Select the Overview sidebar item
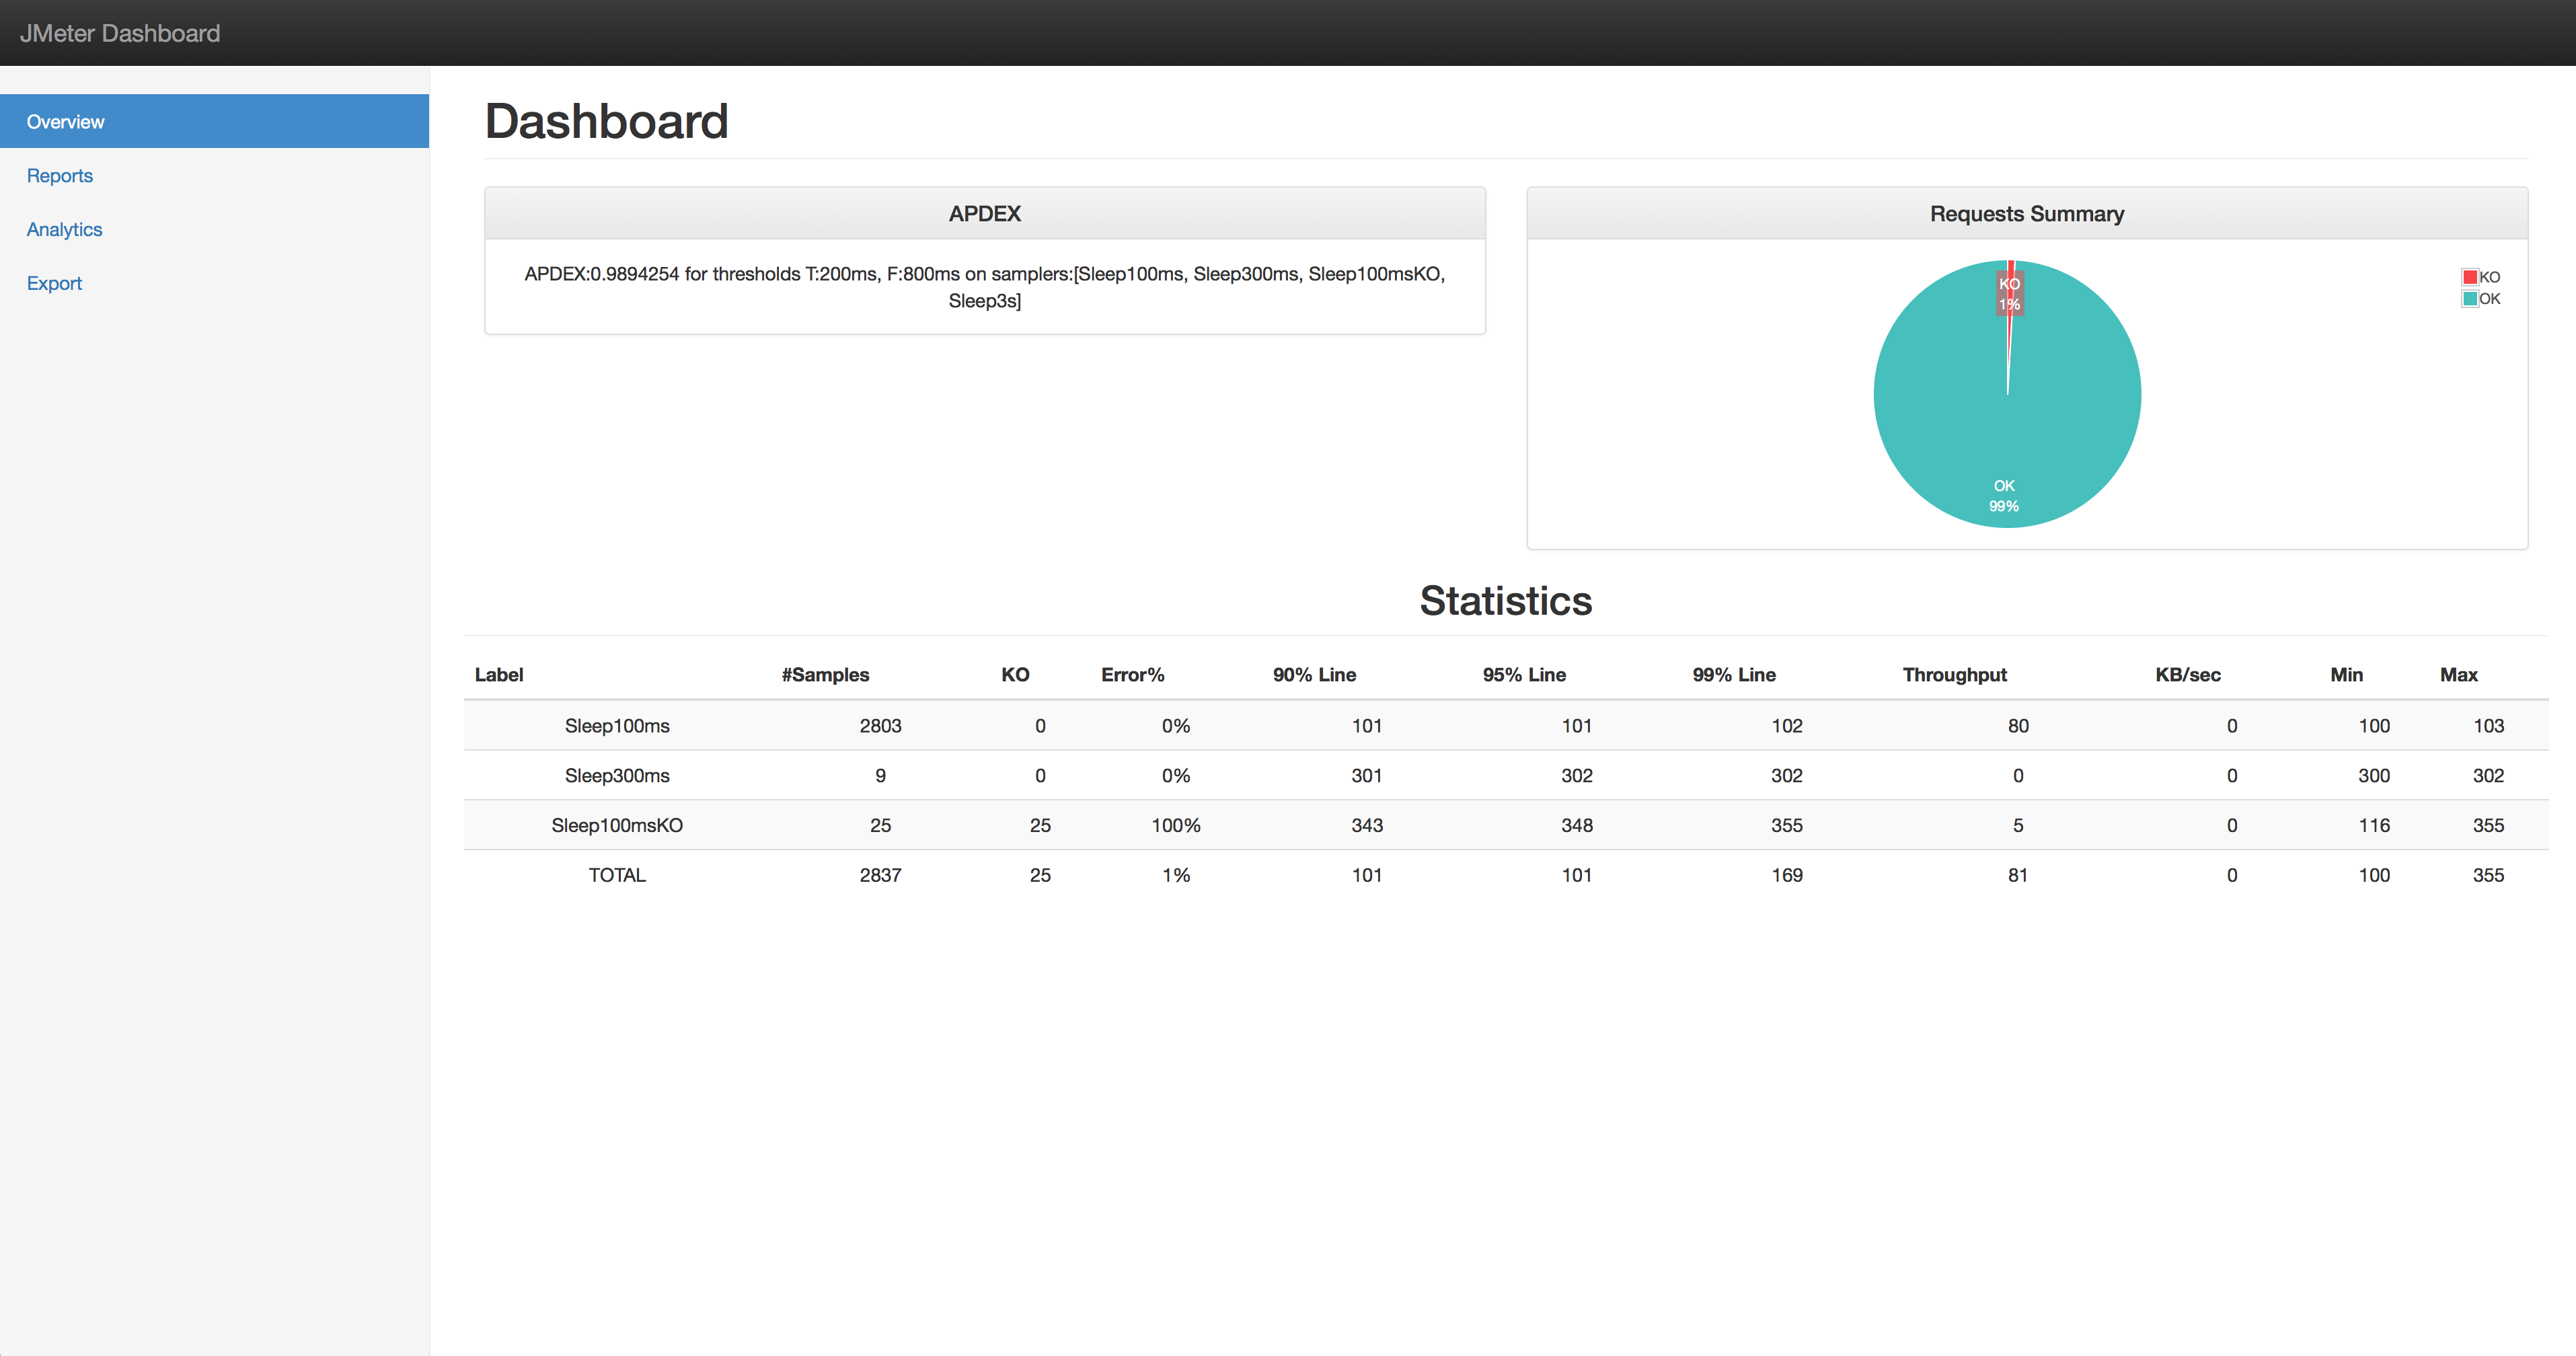Viewport: 2576px width, 1356px height. pyautogui.click(x=65, y=122)
